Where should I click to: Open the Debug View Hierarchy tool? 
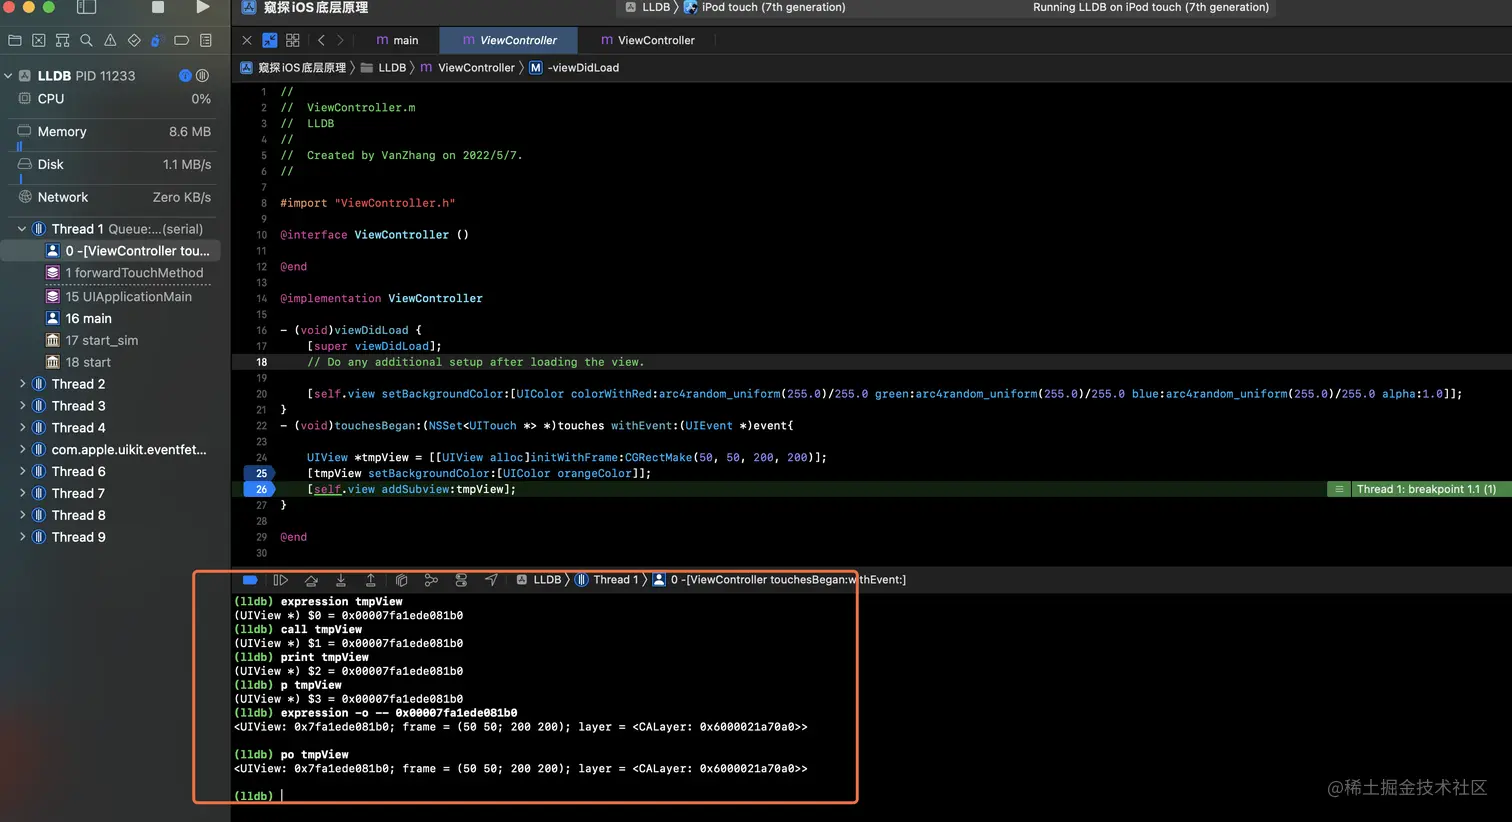401,580
